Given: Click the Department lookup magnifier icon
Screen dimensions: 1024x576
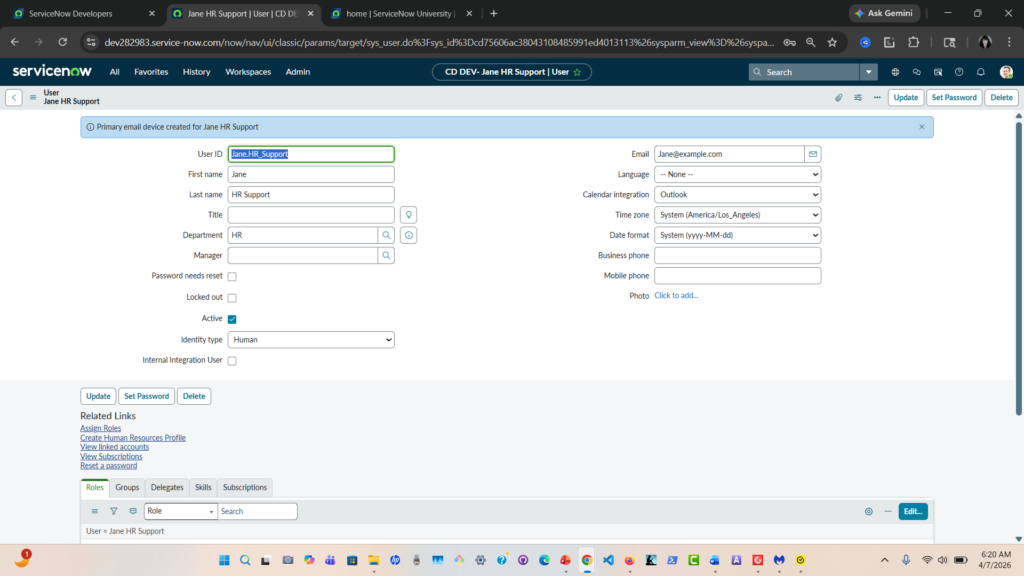Looking at the screenshot, I should [386, 235].
